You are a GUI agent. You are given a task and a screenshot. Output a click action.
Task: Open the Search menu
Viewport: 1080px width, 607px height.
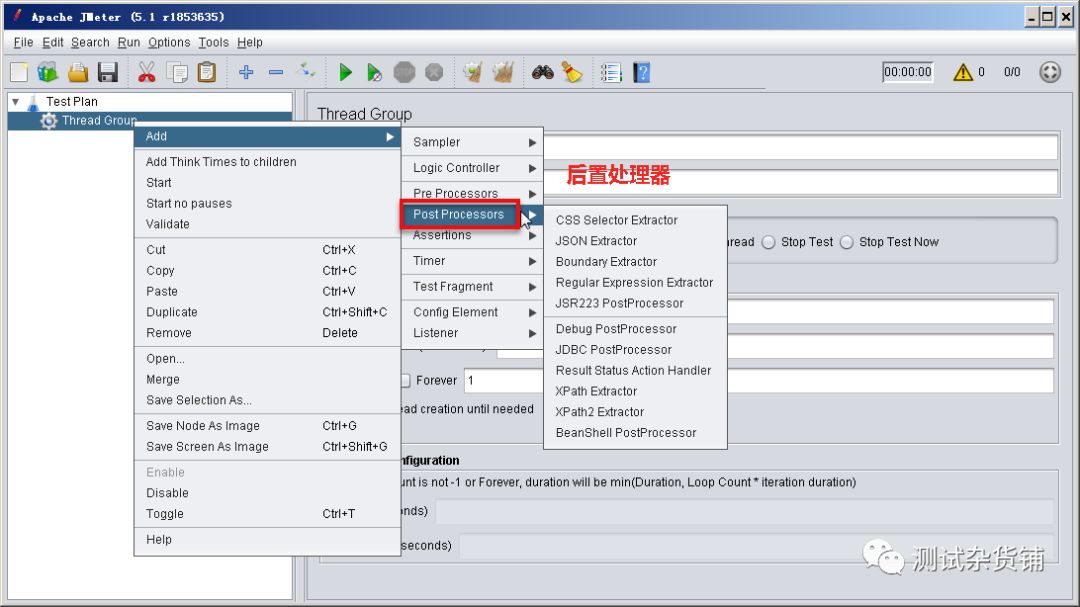click(x=90, y=42)
